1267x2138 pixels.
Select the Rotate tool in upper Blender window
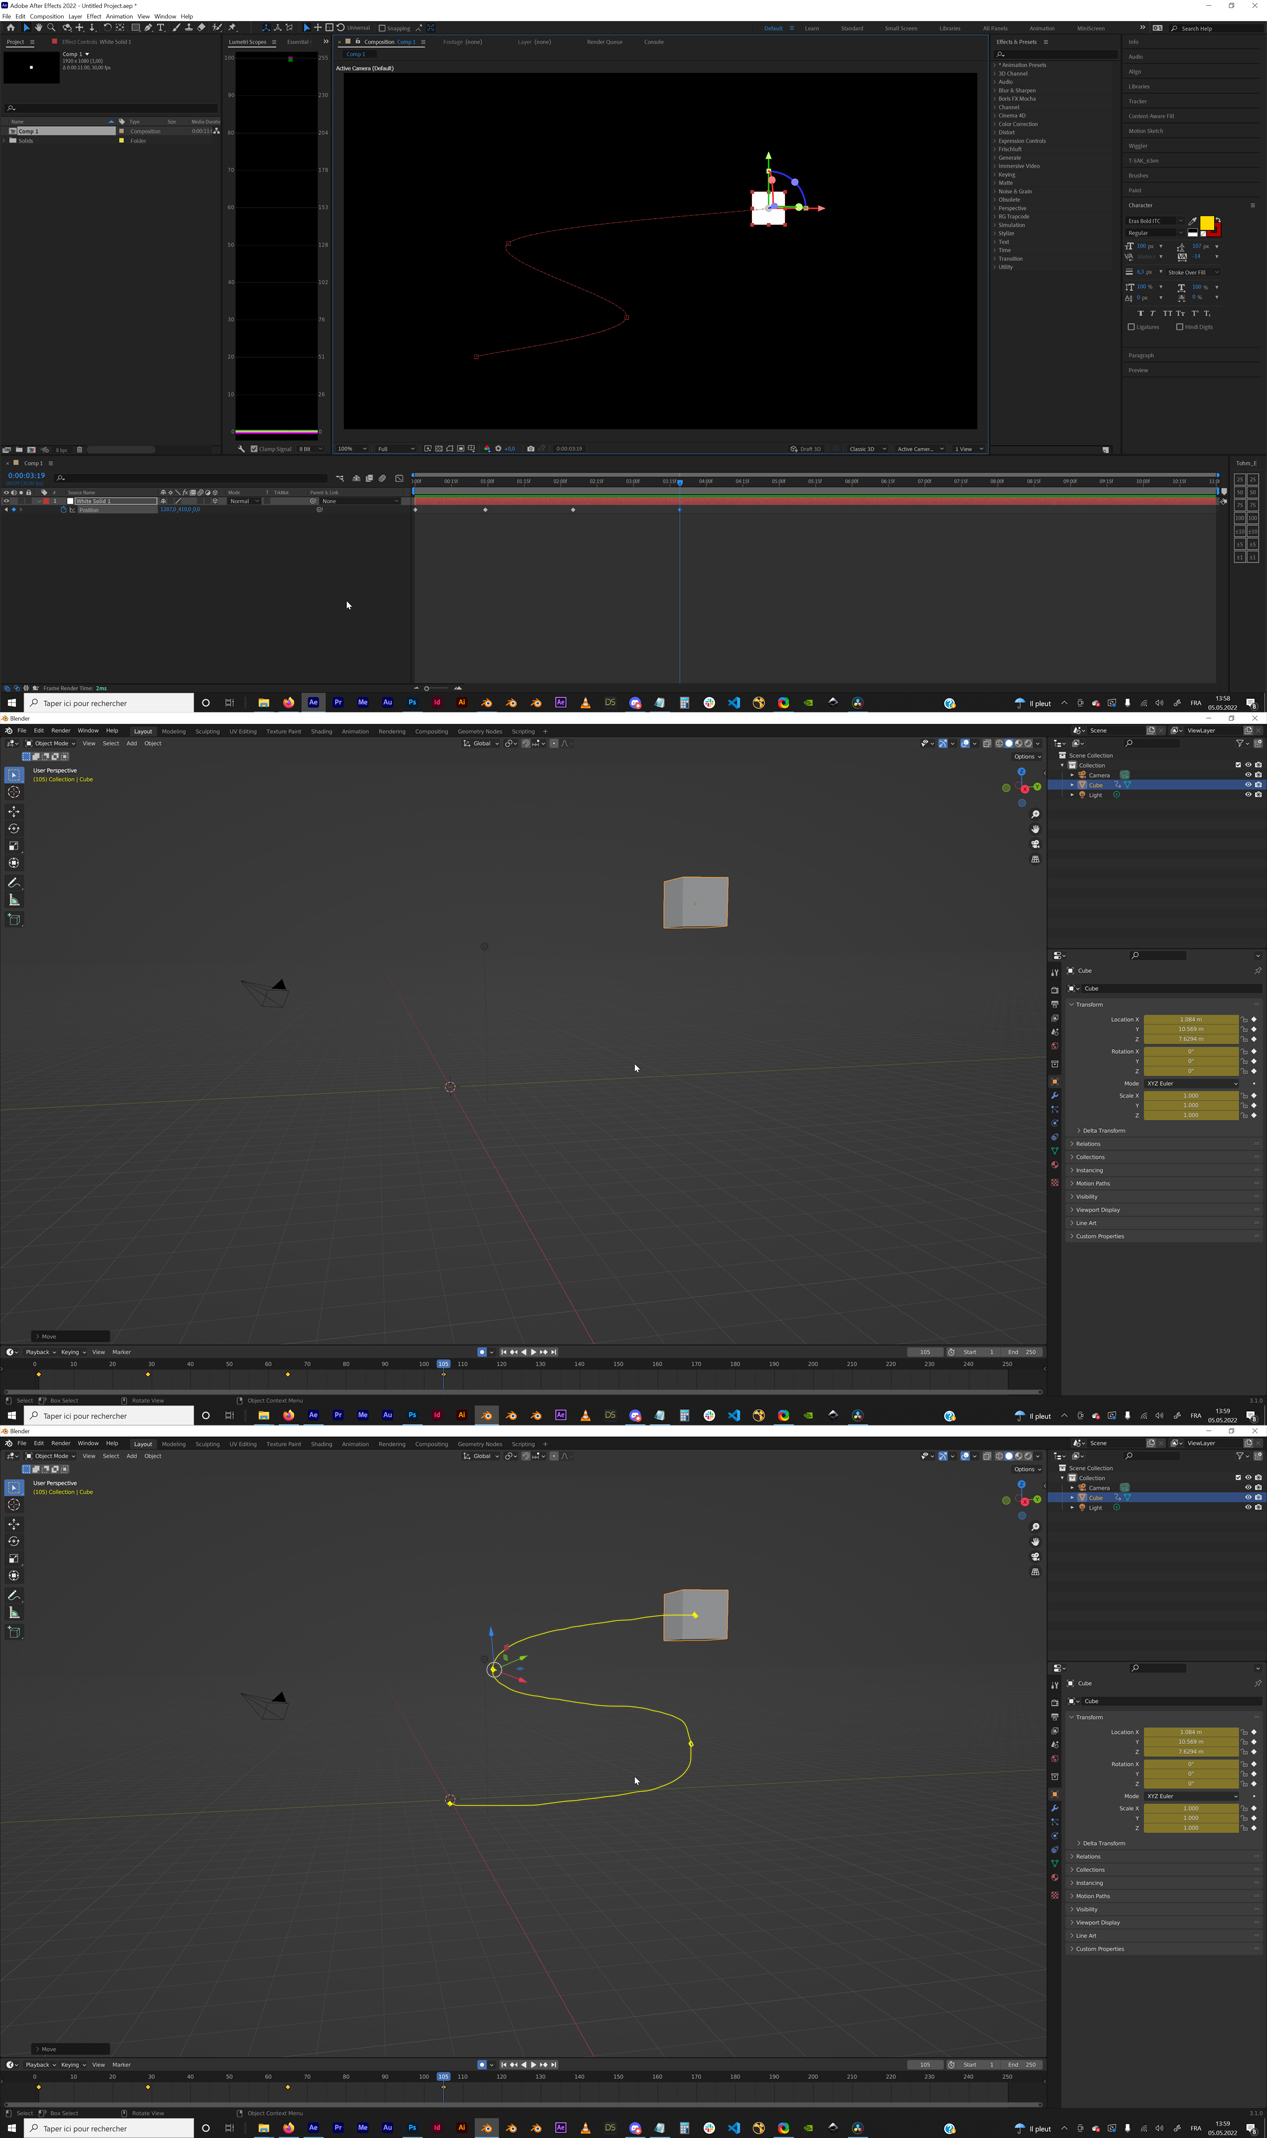(14, 828)
